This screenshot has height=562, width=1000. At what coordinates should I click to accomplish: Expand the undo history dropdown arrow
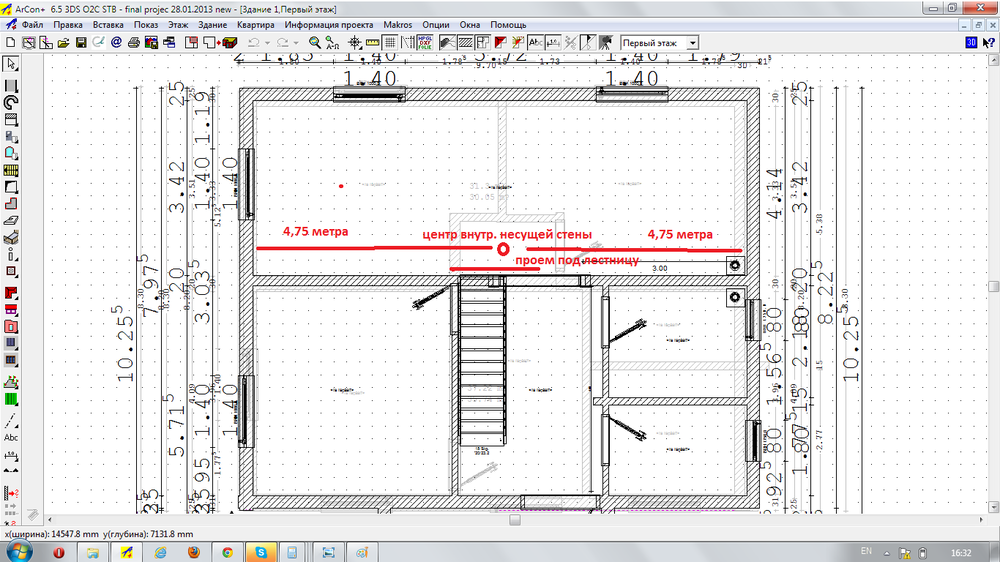(x=267, y=43)
